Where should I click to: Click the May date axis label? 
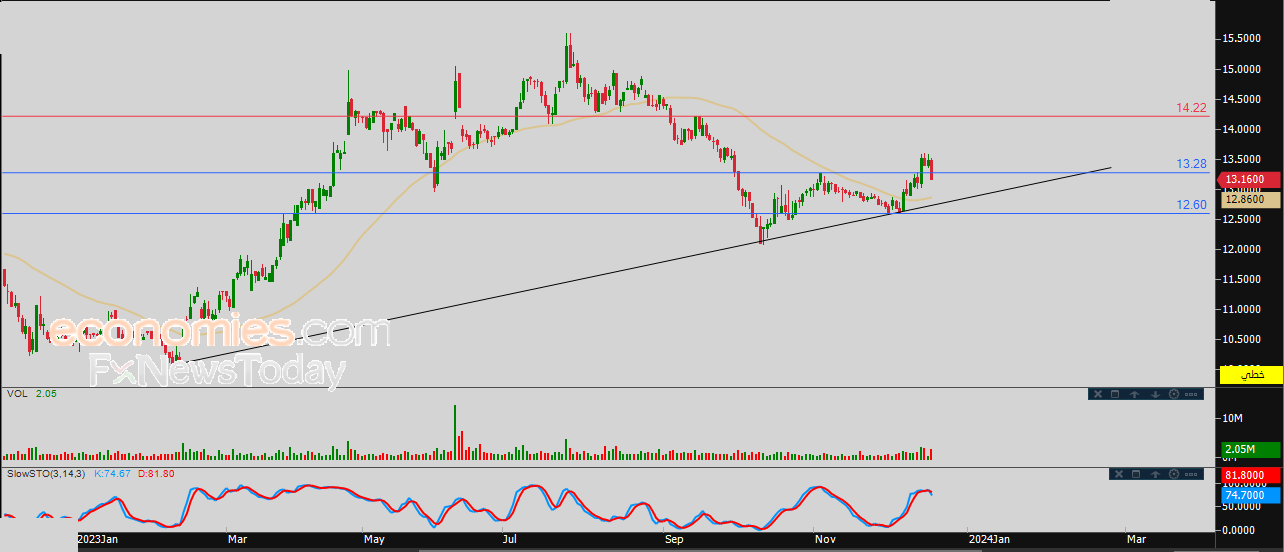(374, 540)
